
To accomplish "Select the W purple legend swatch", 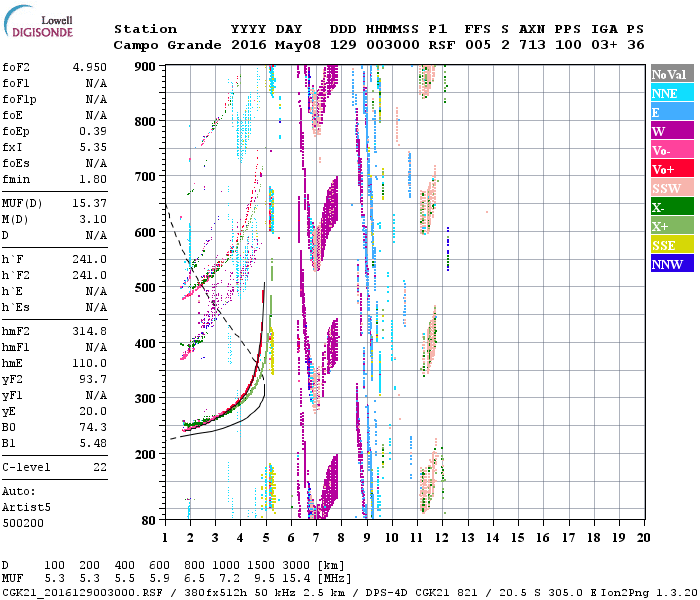I will [672, 131].
